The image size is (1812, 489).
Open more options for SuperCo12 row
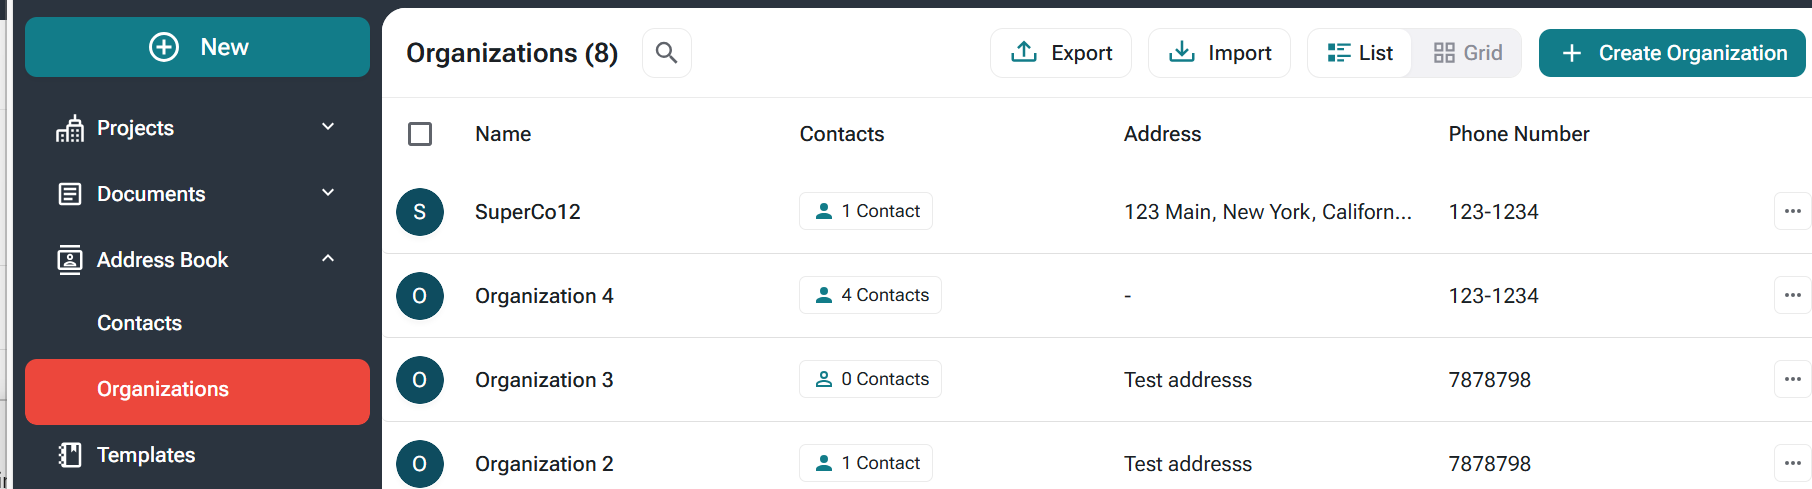pyautogui.click(x=1792, y=211)
